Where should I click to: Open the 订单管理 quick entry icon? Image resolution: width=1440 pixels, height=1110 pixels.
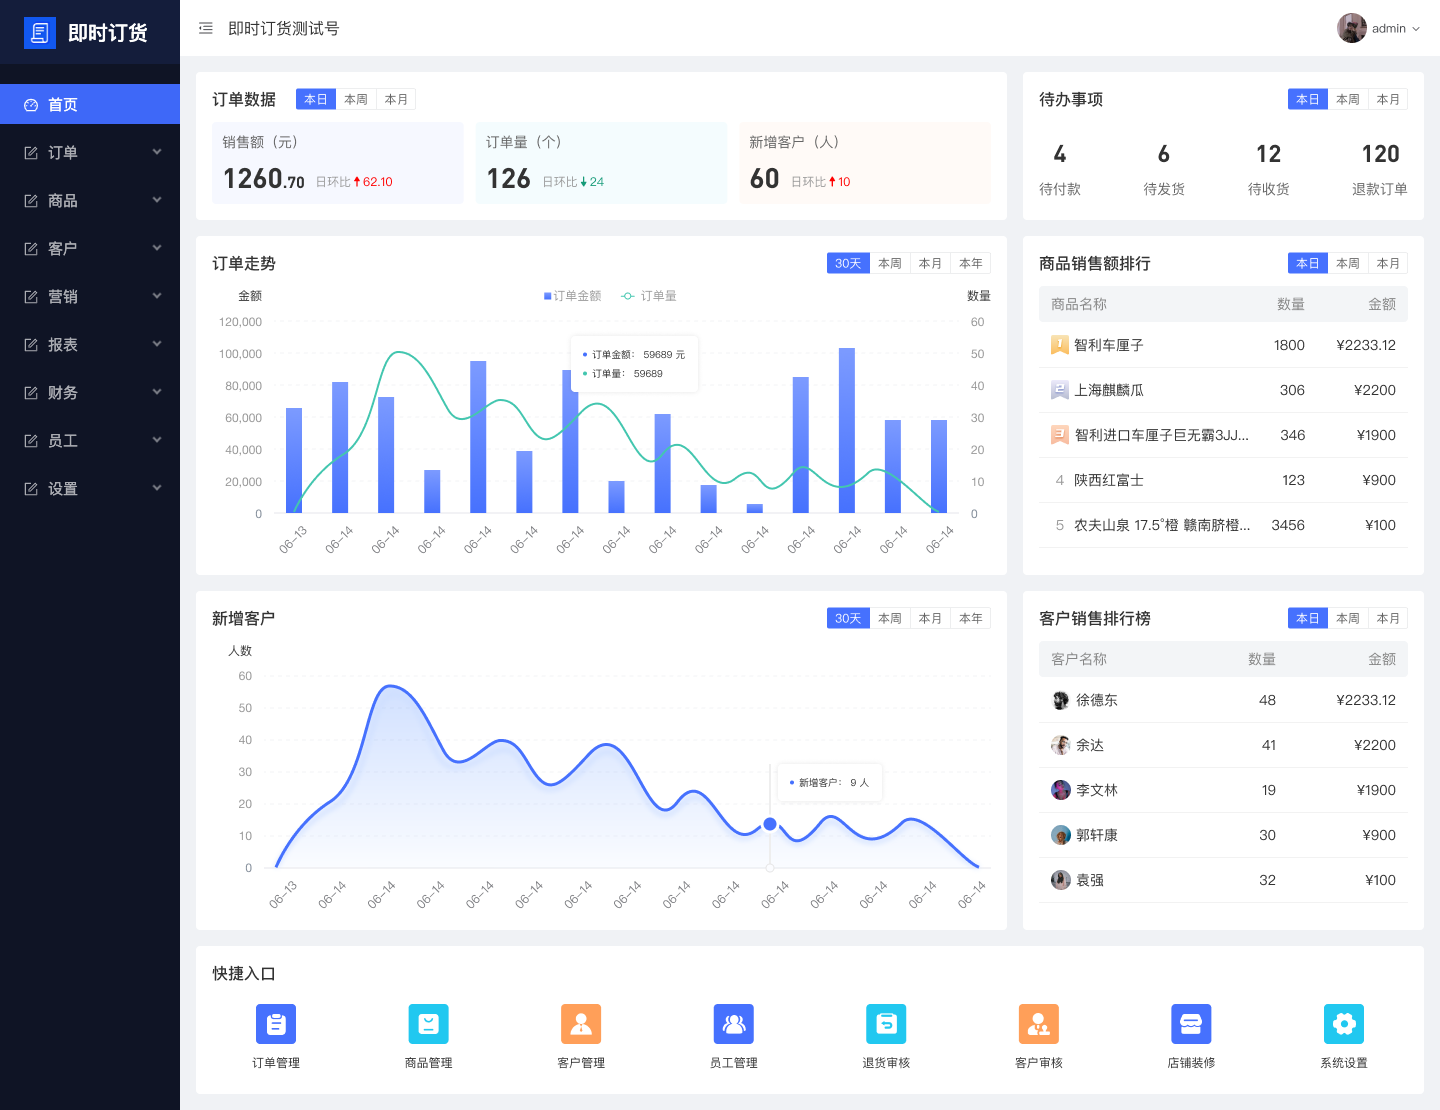click(x=276, y=1024)
